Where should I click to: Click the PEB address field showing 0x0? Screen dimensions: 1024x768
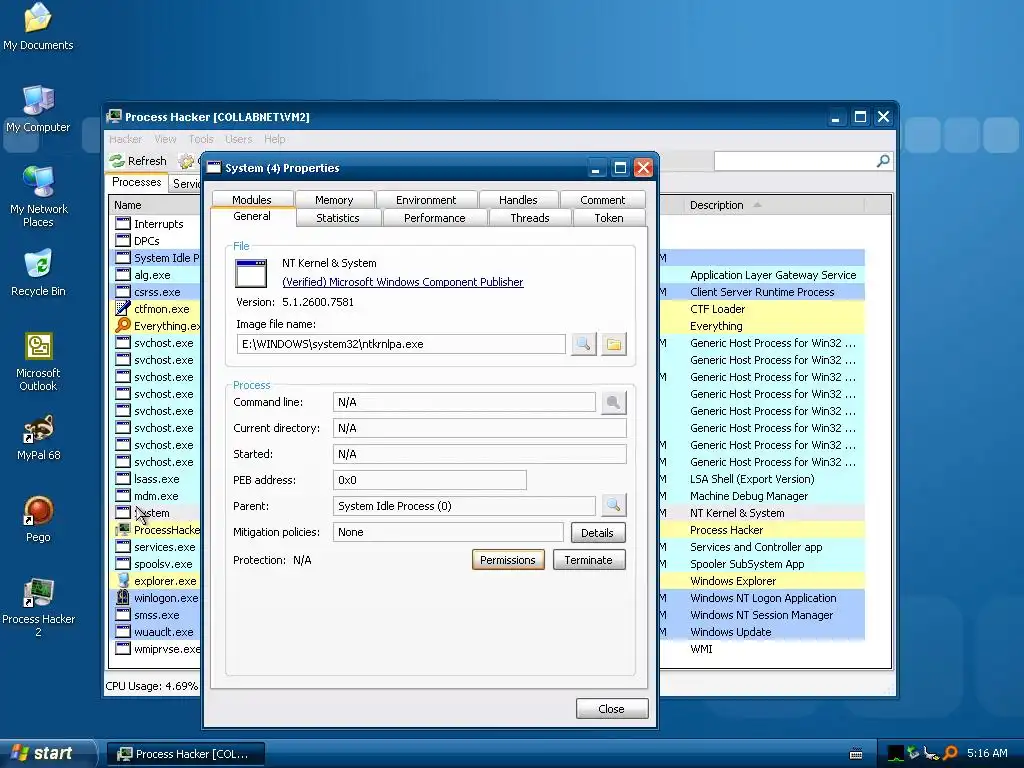pos(430,480)
